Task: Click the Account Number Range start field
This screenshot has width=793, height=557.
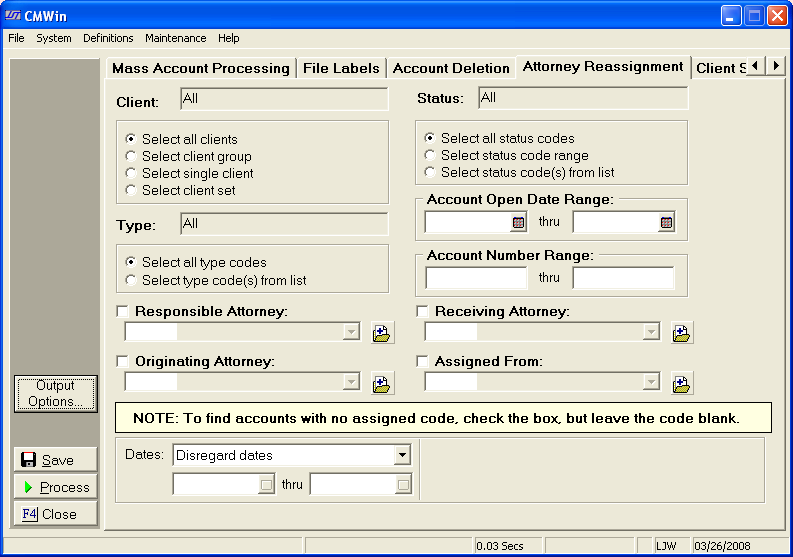Action: 476,278
